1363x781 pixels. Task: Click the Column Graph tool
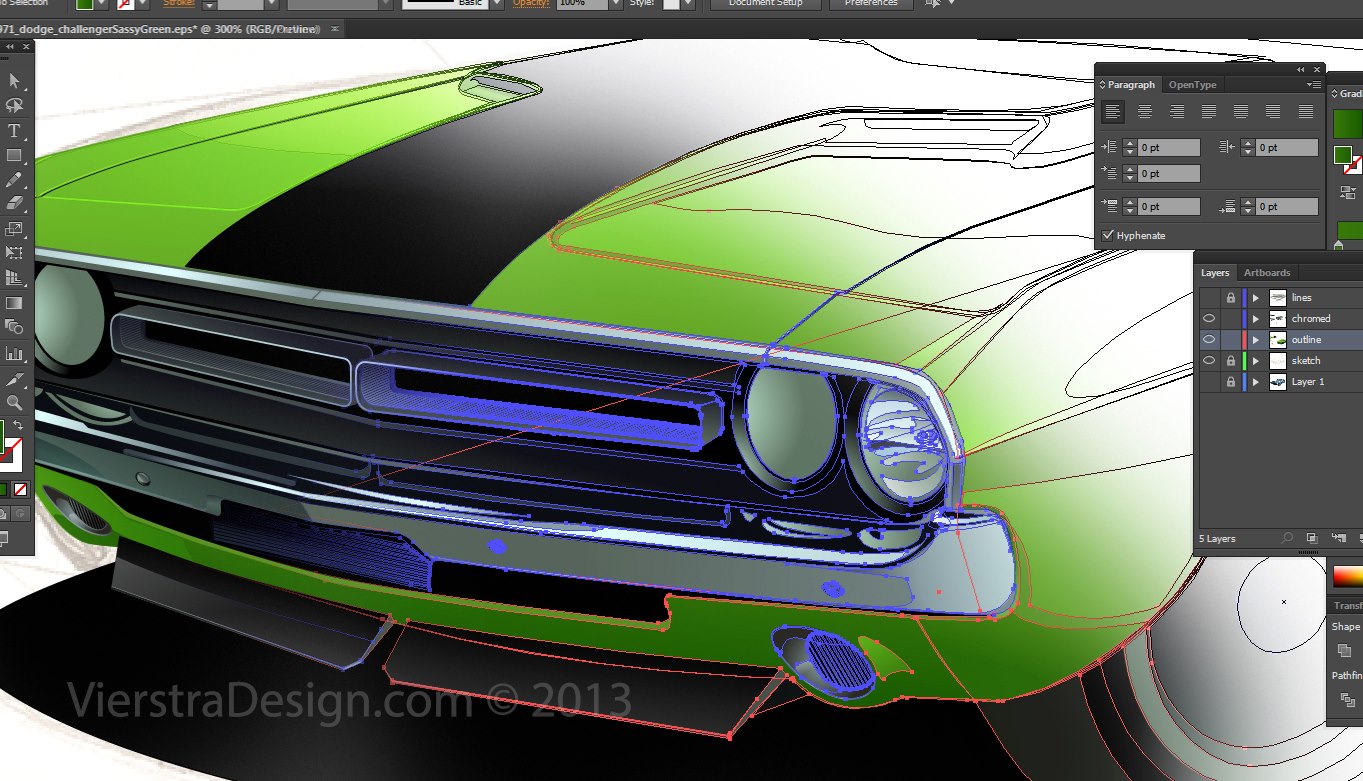(x=14, y=353)
